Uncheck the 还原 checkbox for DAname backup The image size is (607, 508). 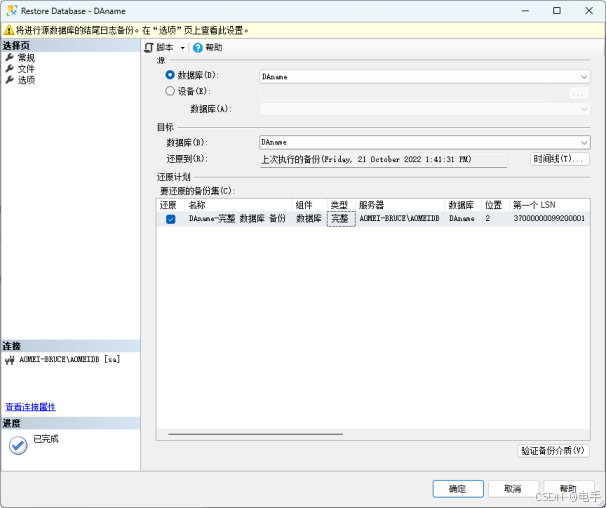coord(170,218)
